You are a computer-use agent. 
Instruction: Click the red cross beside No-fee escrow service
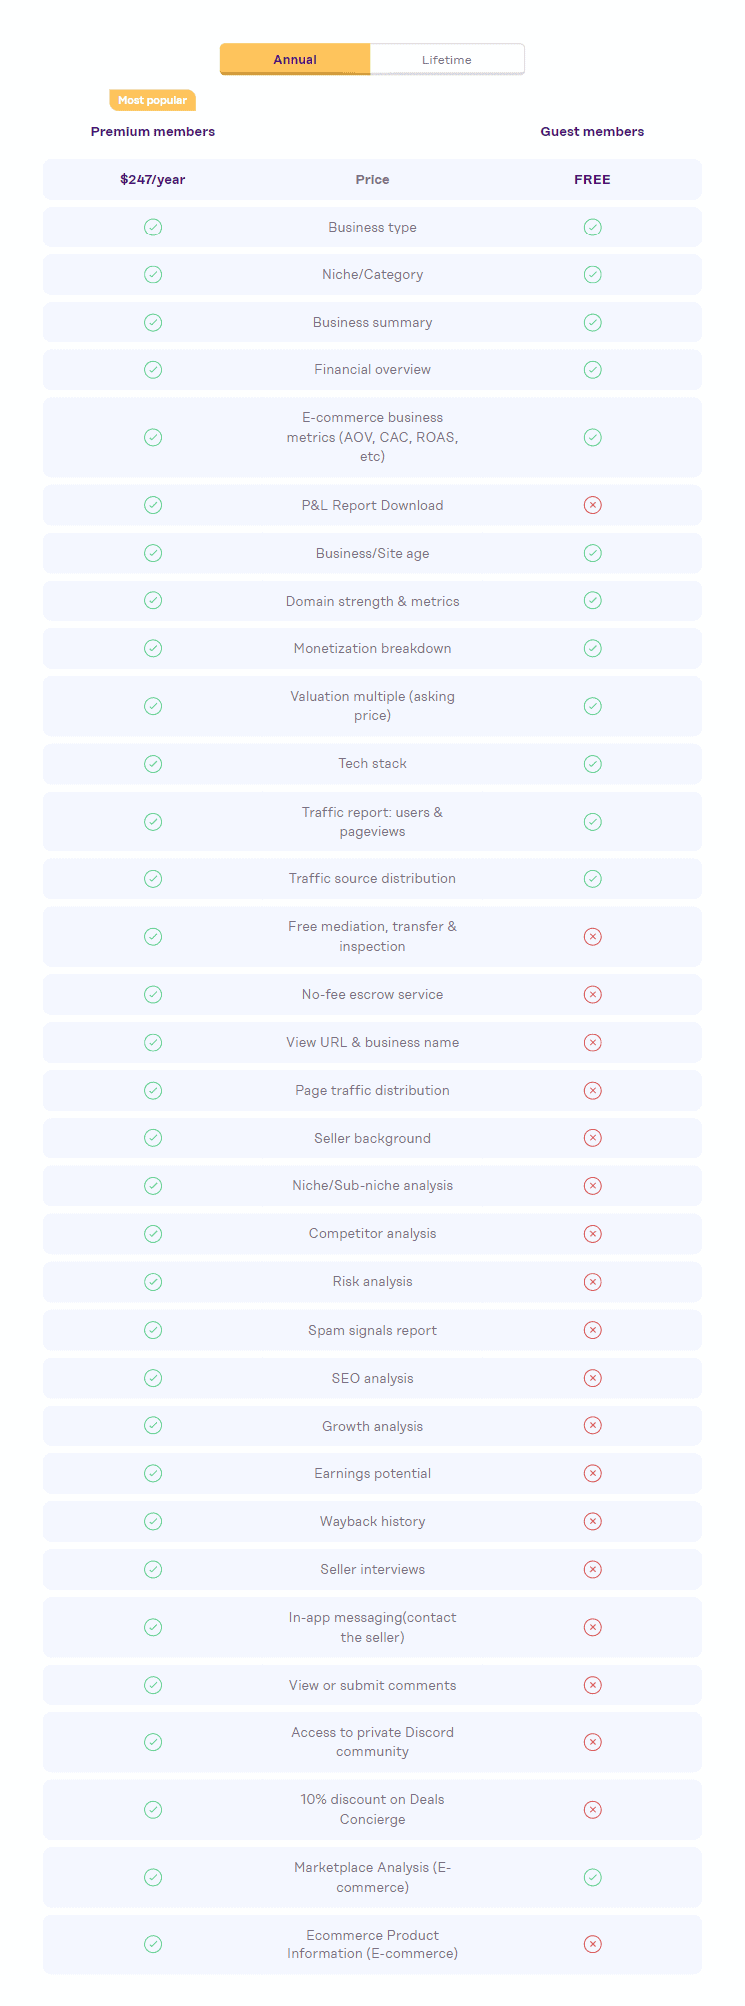(x=592, y=994)
